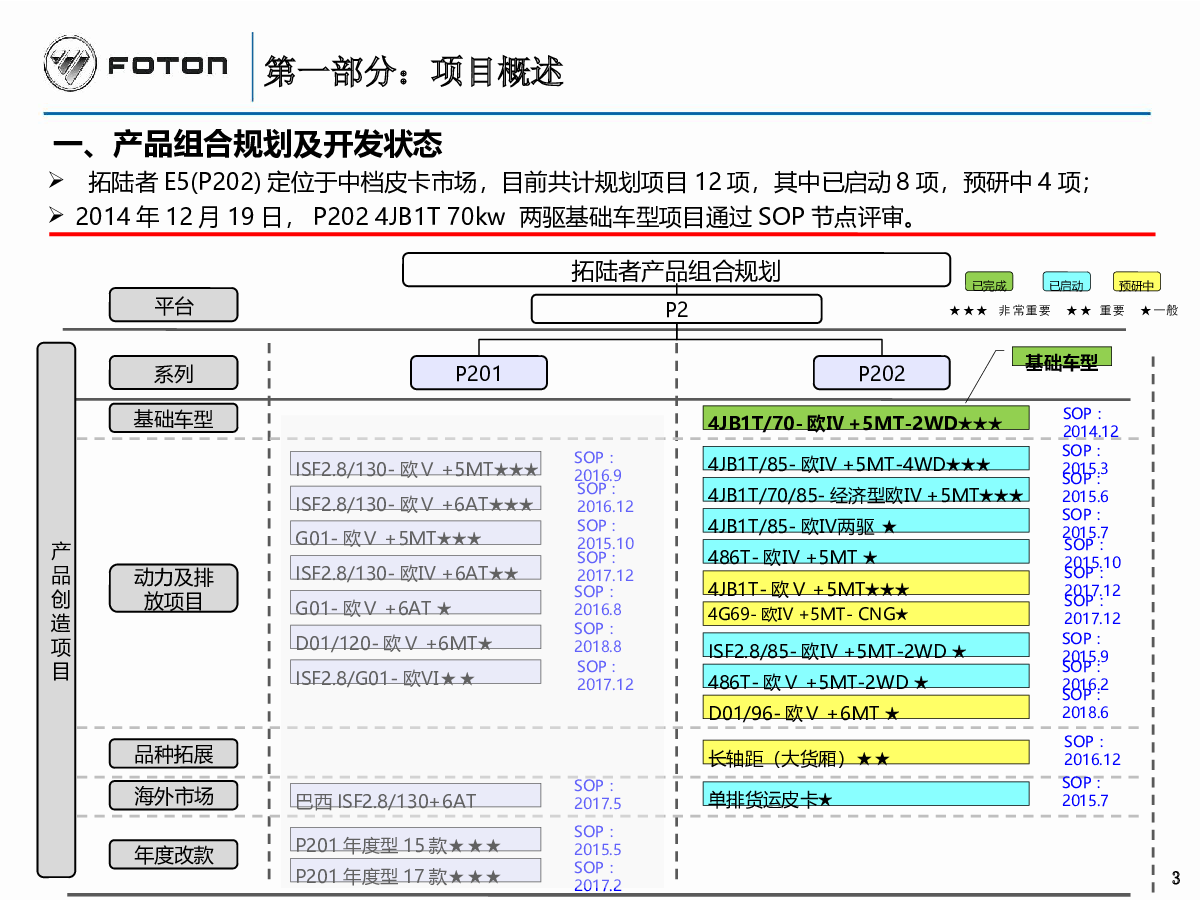Click item 4JB1T/85-欧IV+5MT-4WD★★★
Viewport: 1200px width, 900px height.
tap(867, 458)
